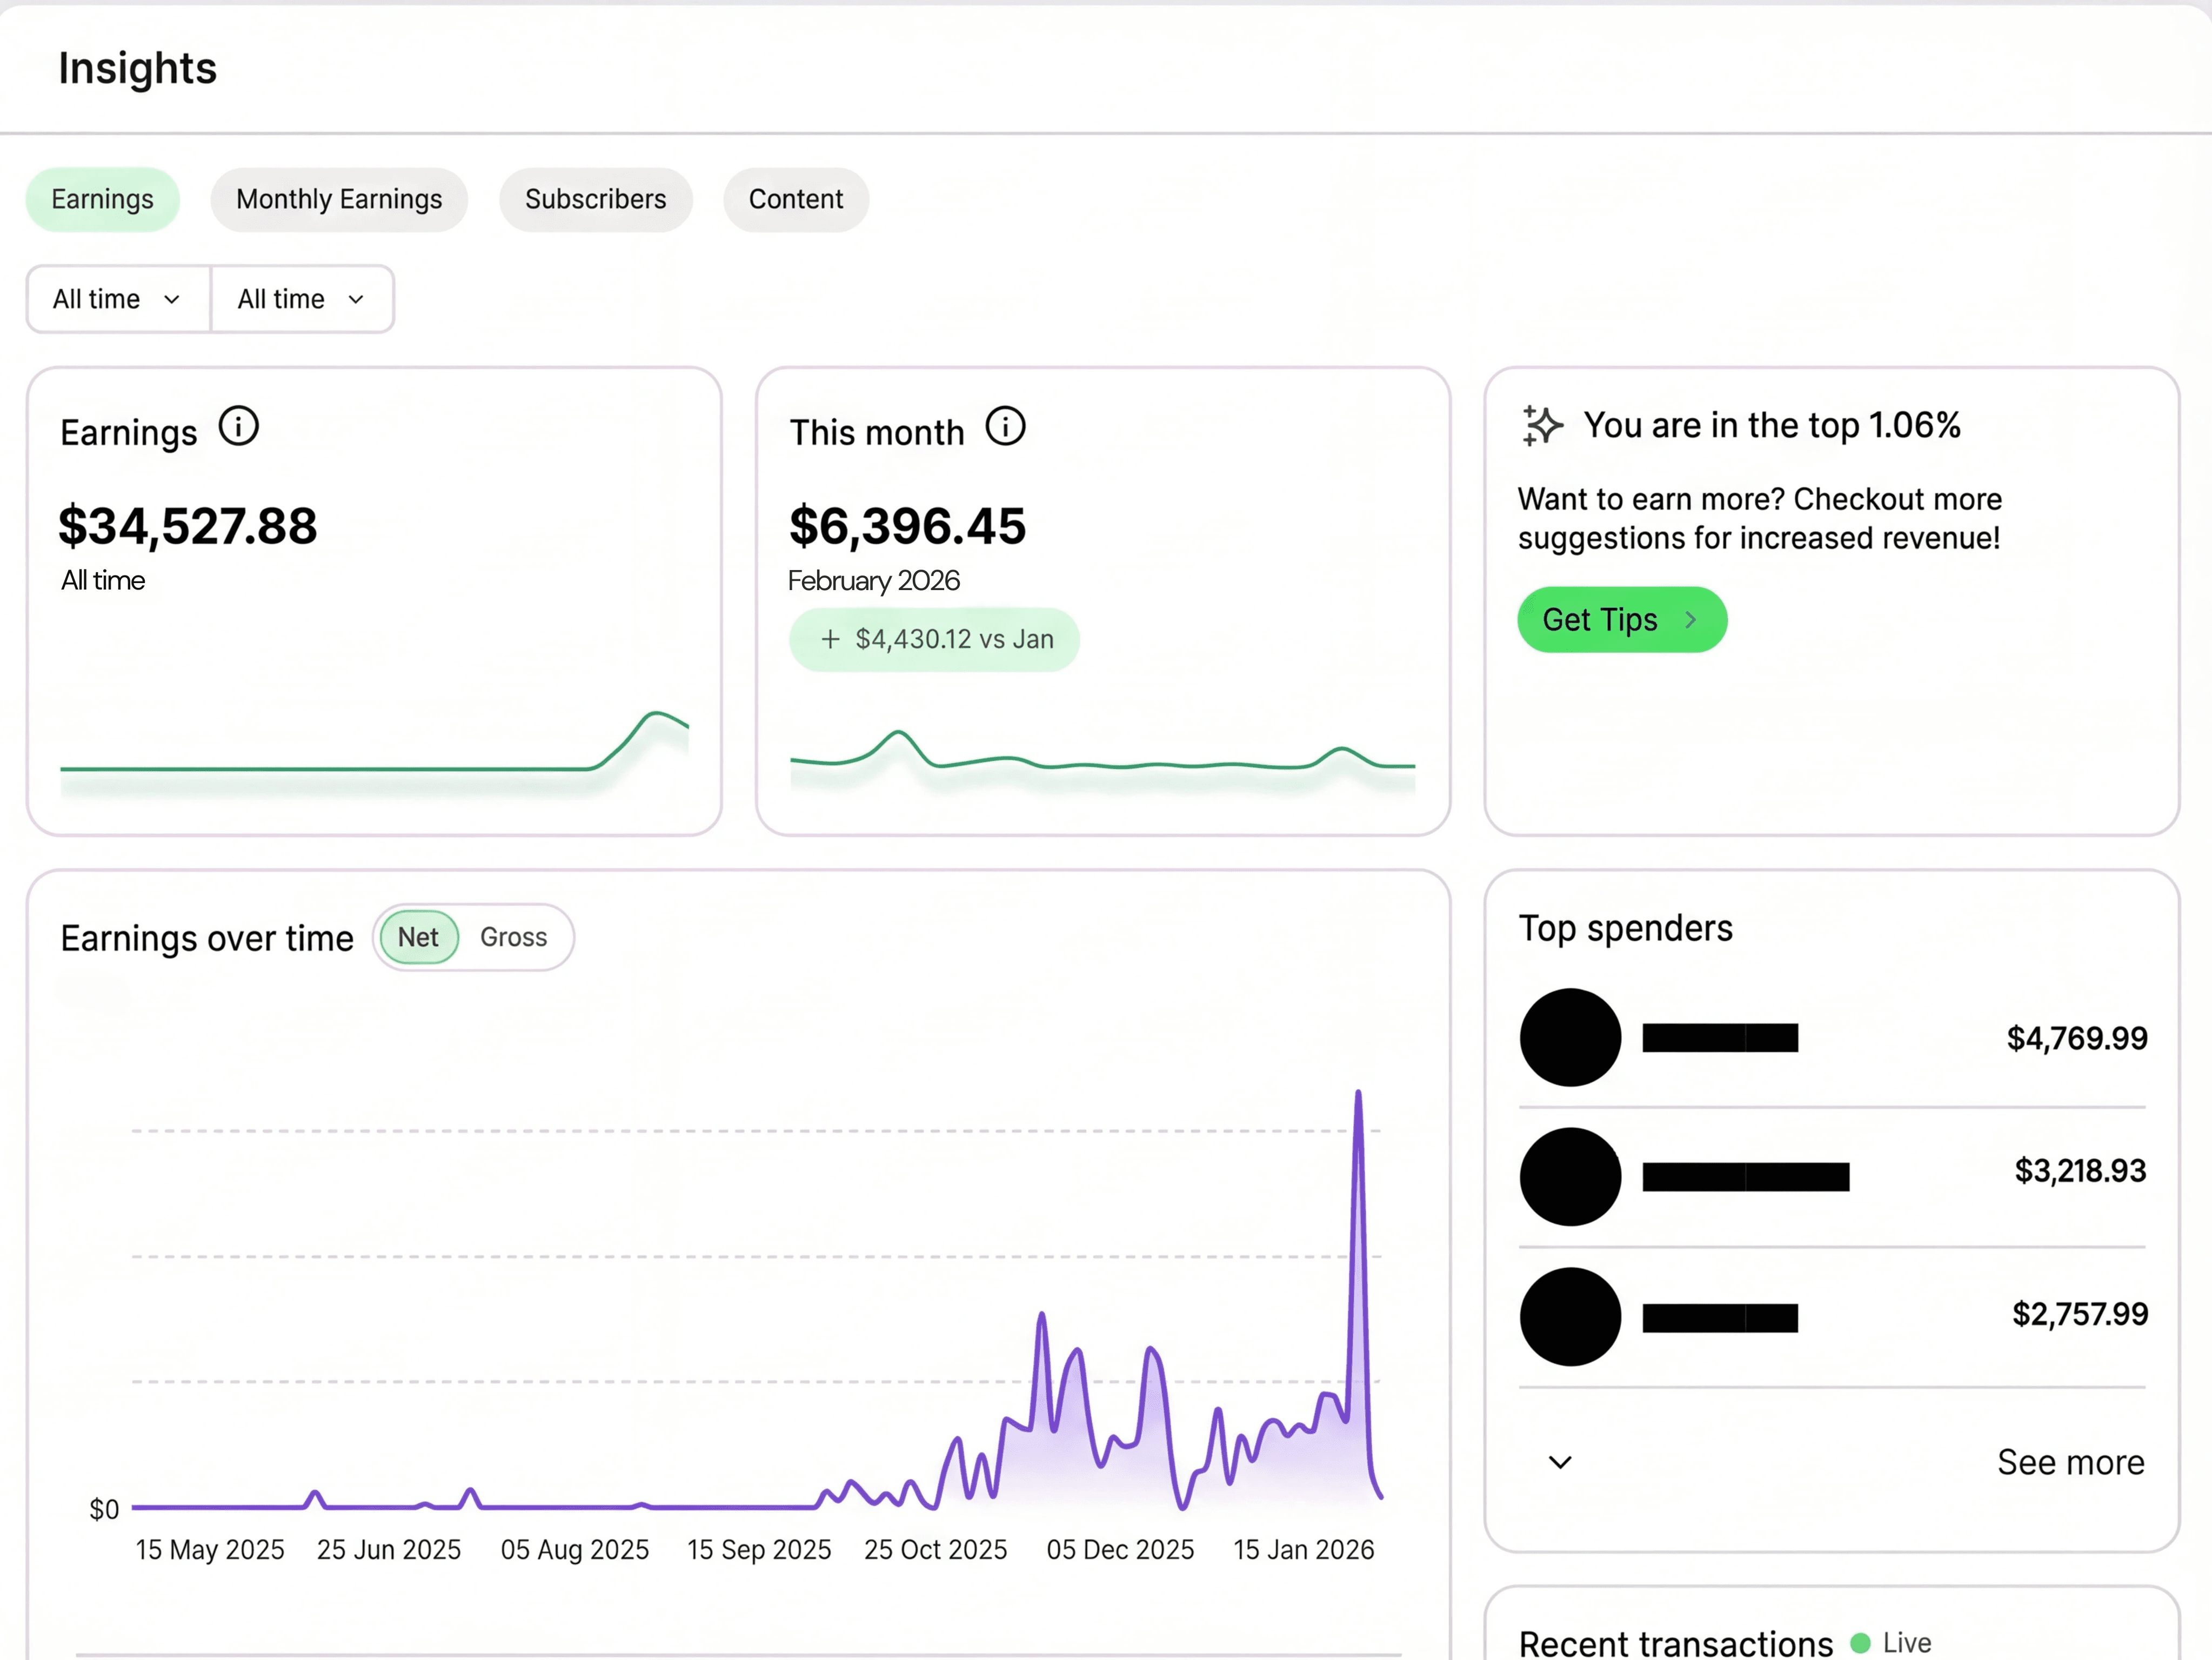Open the This month info icon
Viewport: 2212px width, 1660px height.
point(1006,427)
